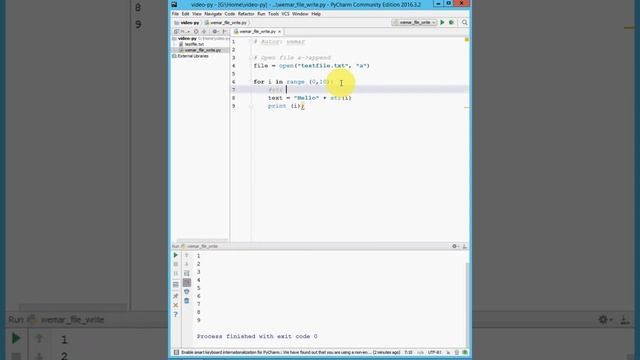Open the run configuration dropdown wemar_file_write
The width and height of the screenshot is (640, 360).
414,22
